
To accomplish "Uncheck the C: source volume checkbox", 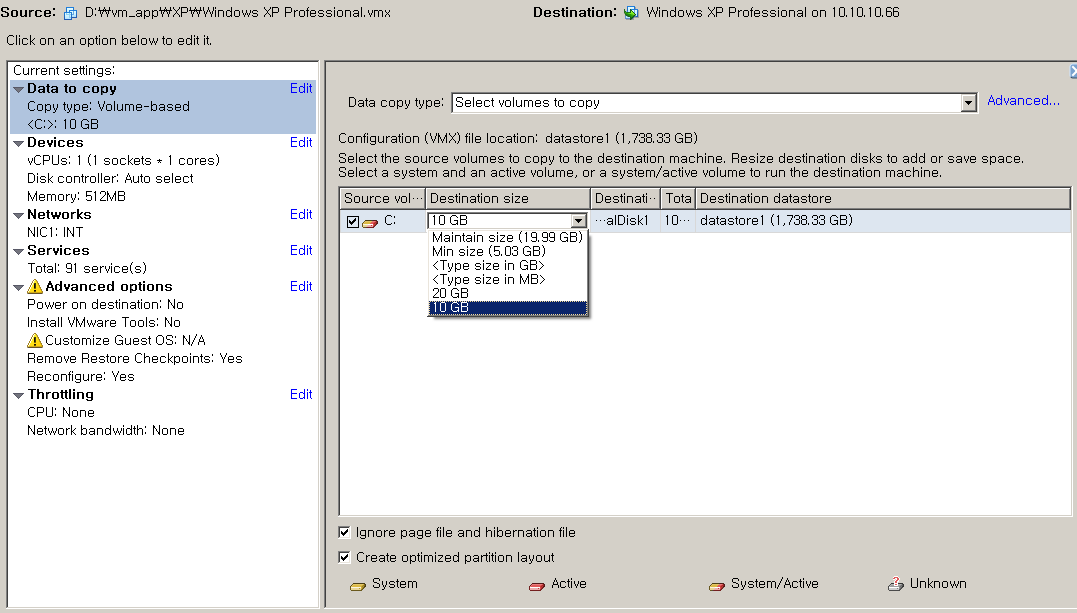I will [x=353, y=221].
